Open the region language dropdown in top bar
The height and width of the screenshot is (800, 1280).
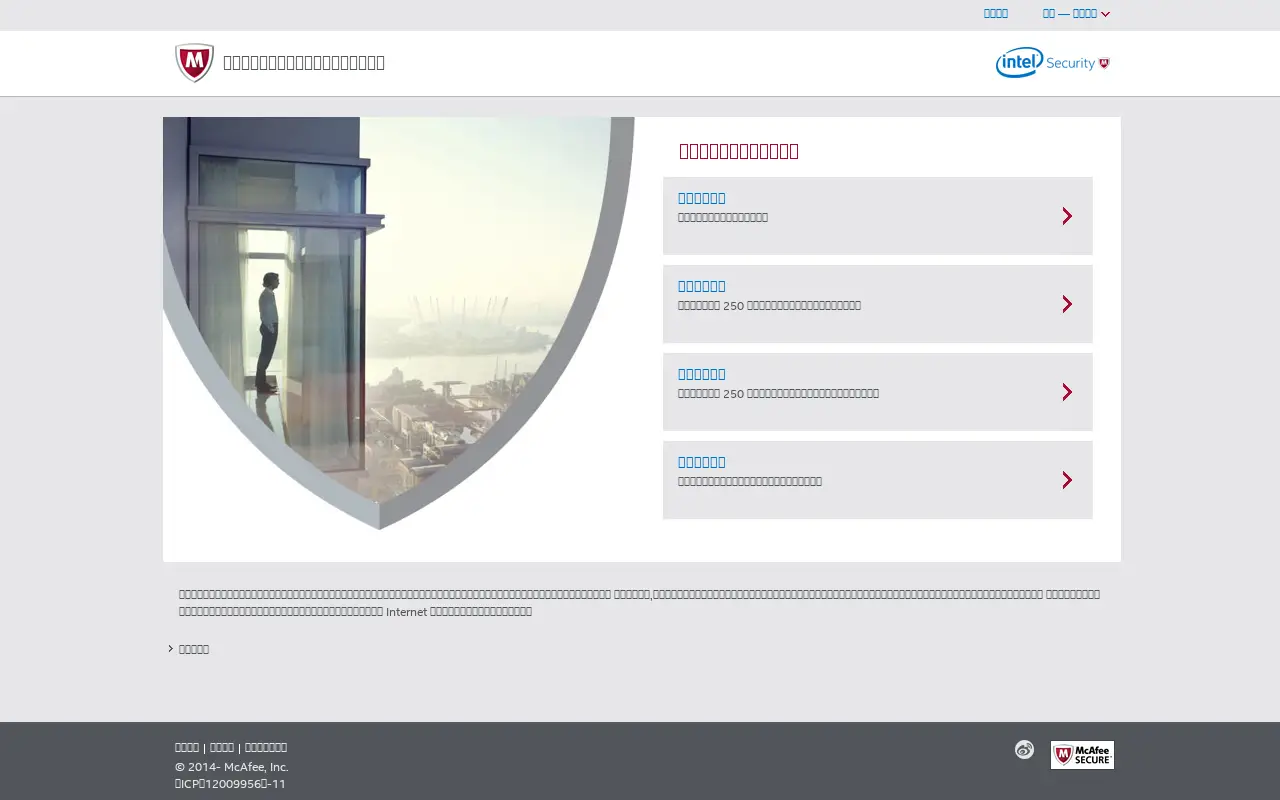tap(1076, 14)
